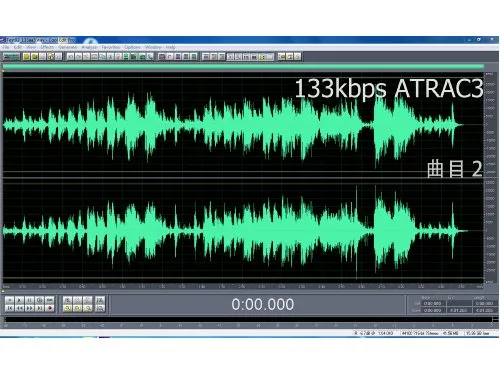This screenshot has width=500, height=375.
Task: Start recording with the red Record button
Action: [49, 308]
